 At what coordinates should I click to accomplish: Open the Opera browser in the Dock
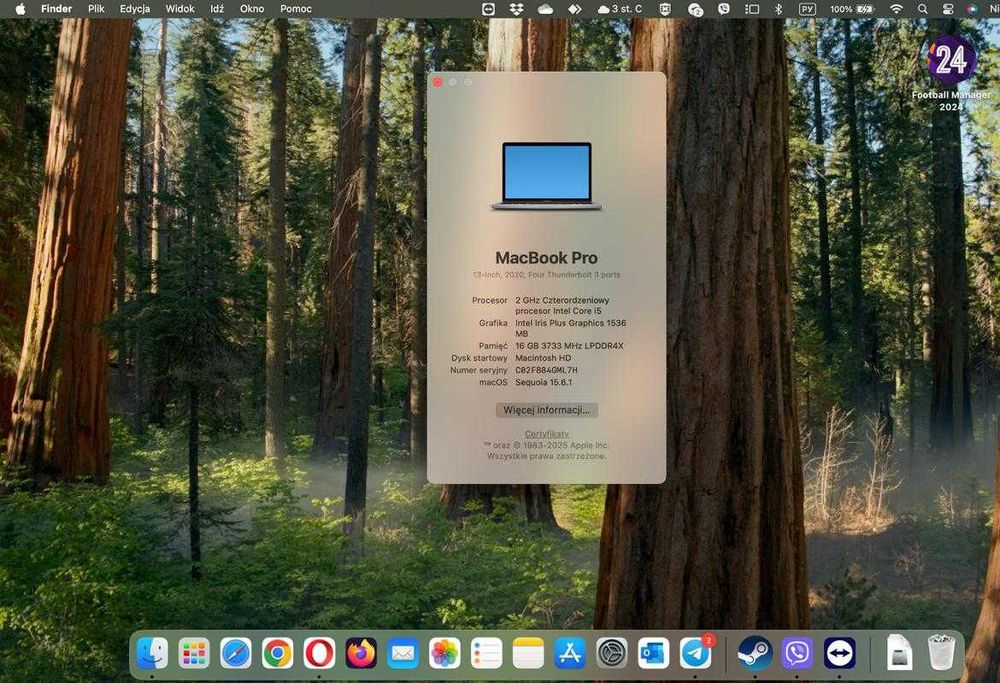tap(320, 654)
